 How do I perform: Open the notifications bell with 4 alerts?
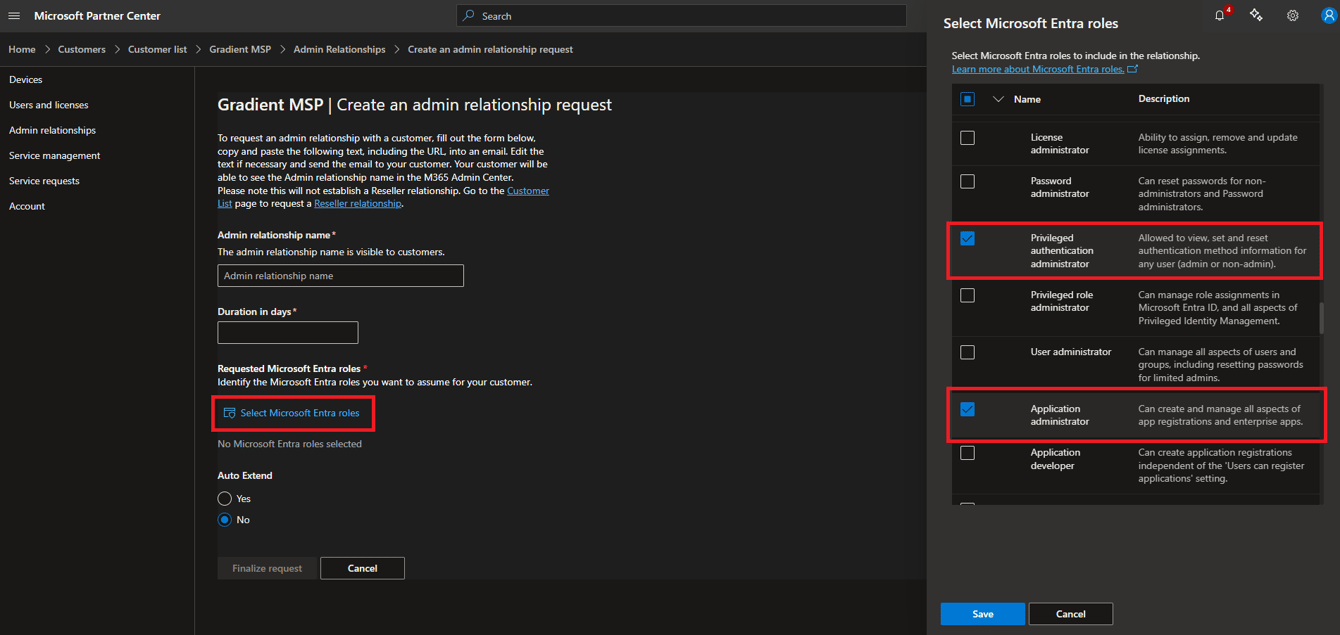[1219, 15]
